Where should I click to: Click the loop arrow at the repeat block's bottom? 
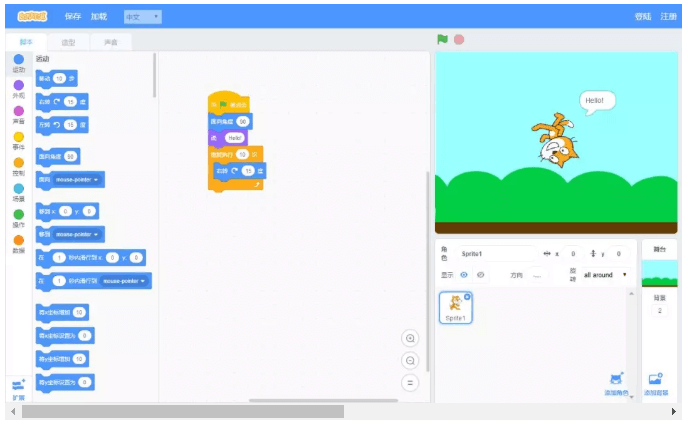(258, 184)
